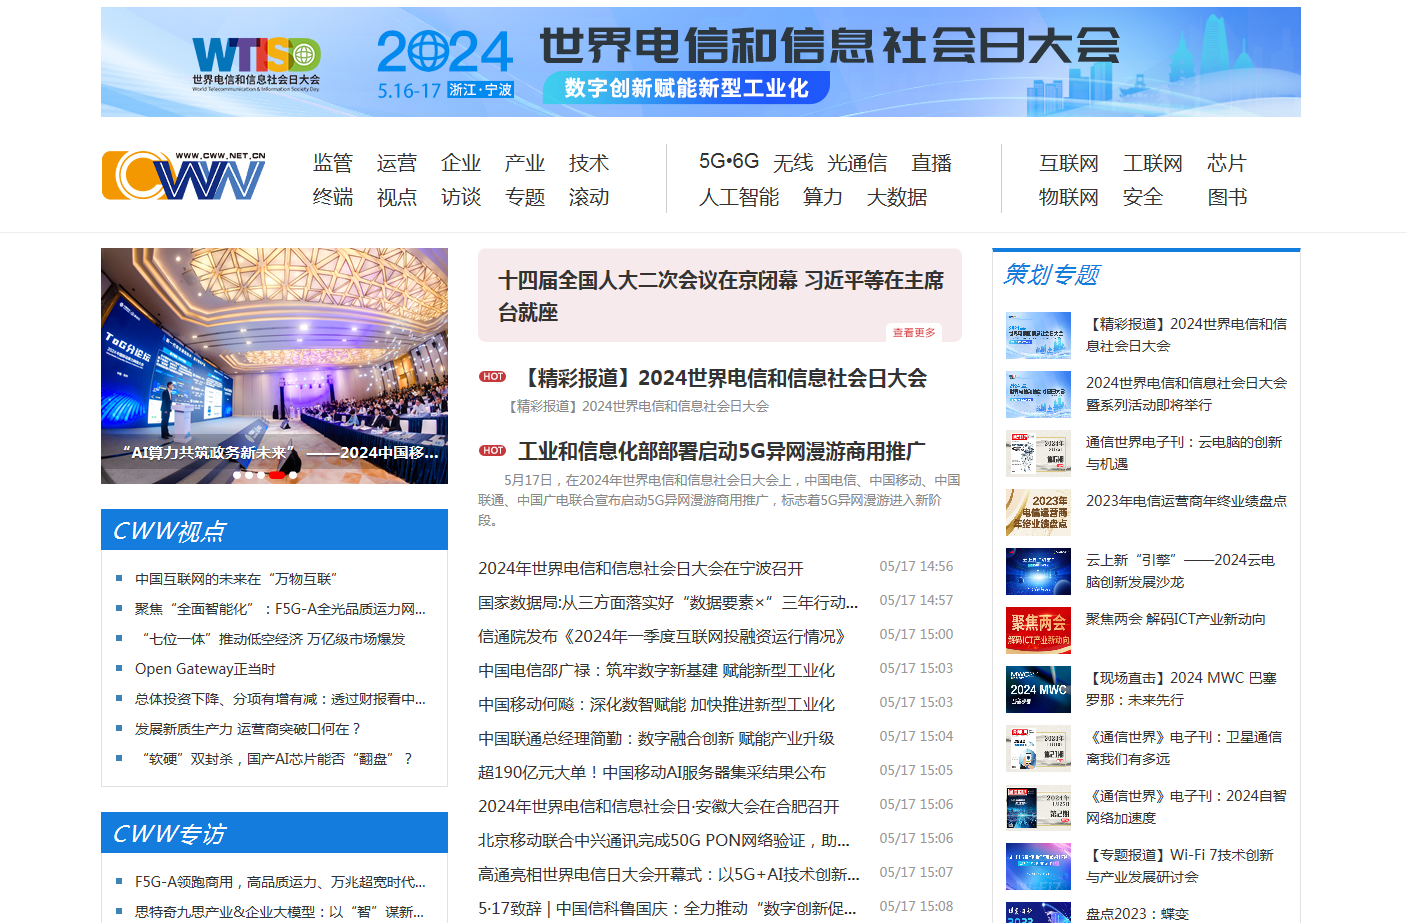Screen dimensions: 1407x923
Task: Open the 技术 navigation item
Action: pos(589,163)
